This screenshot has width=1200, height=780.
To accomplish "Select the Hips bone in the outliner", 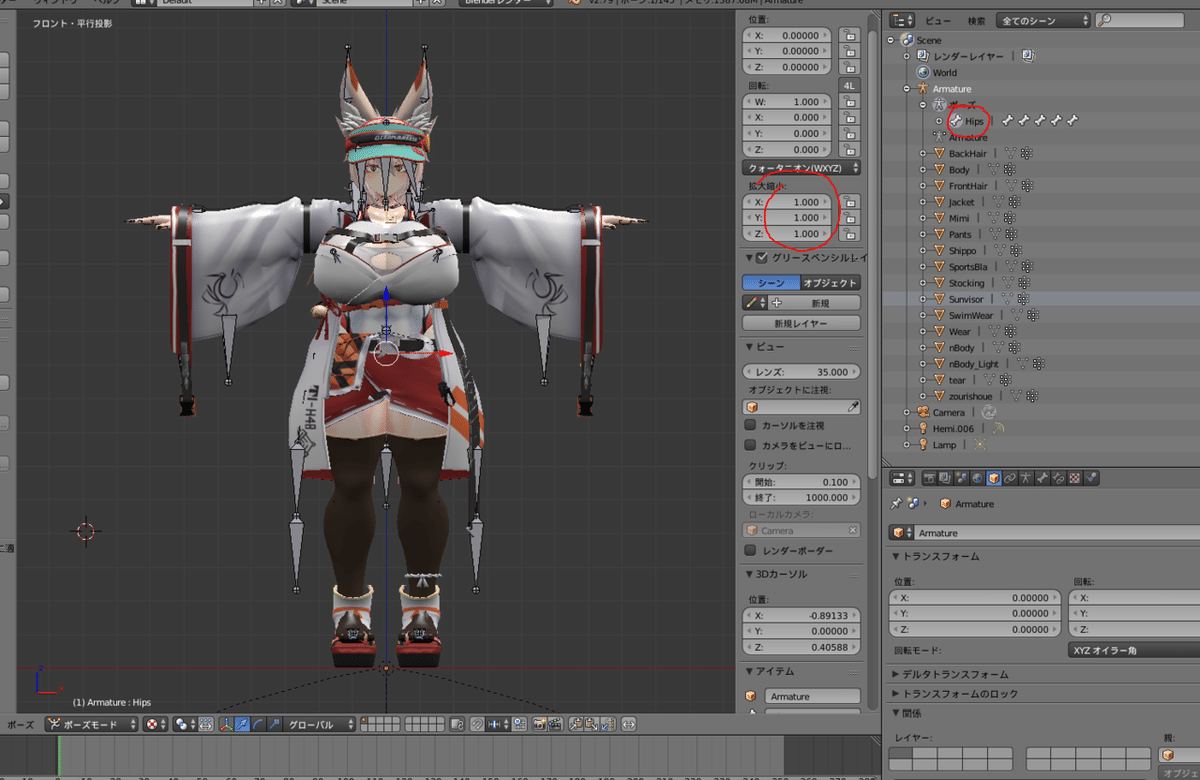I will point(974,121).
